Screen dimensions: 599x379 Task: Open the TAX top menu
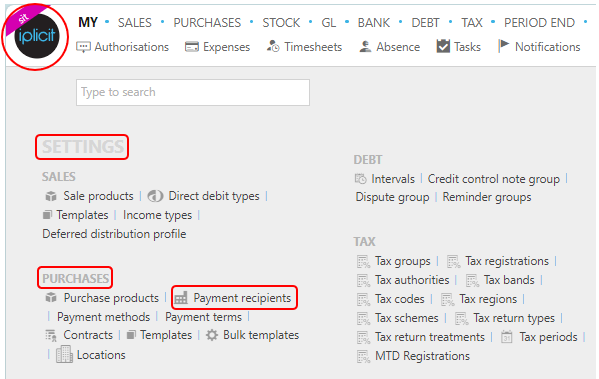click(x=472, y=23)
